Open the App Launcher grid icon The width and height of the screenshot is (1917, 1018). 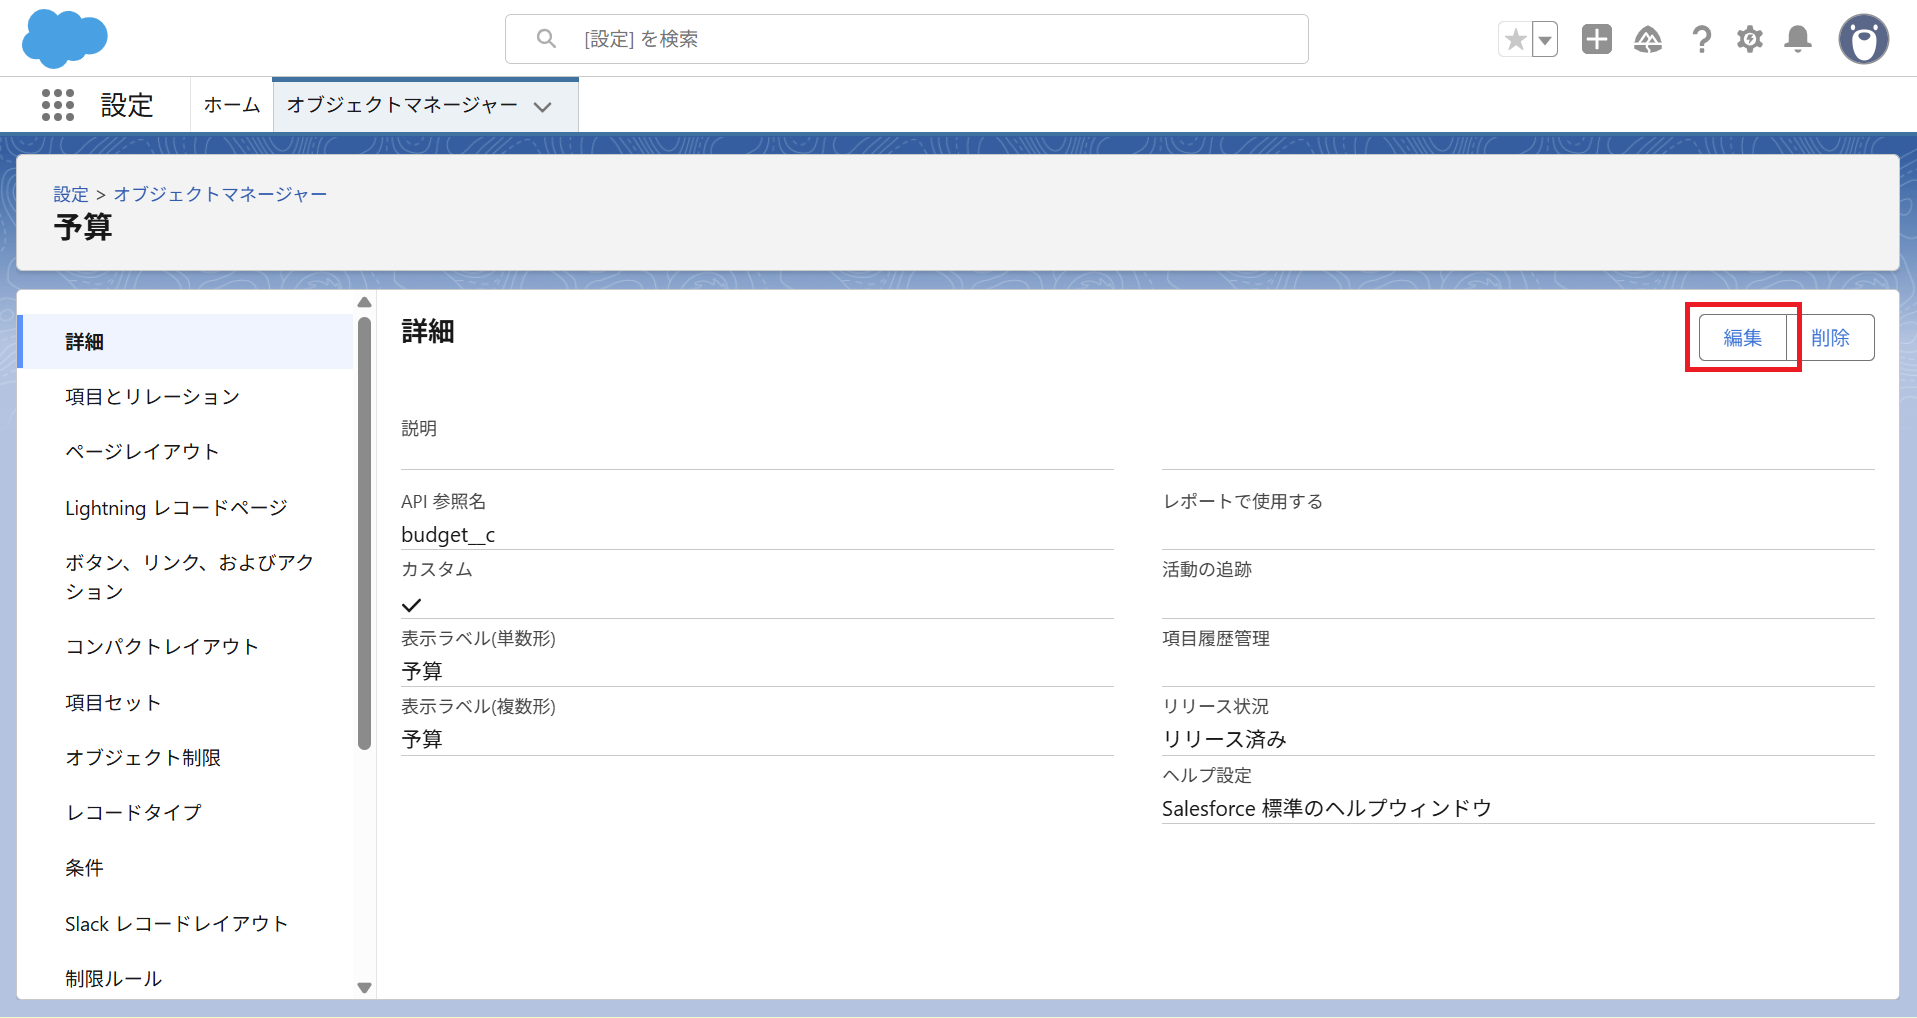pyautogui.click(x=58, y=105)
